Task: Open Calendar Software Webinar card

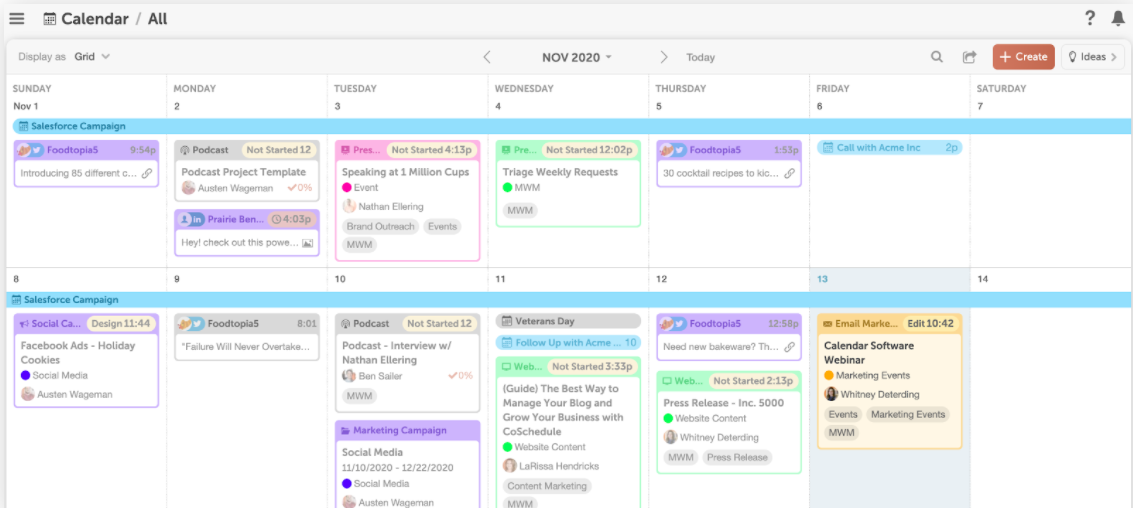Action: click(868, 352)
